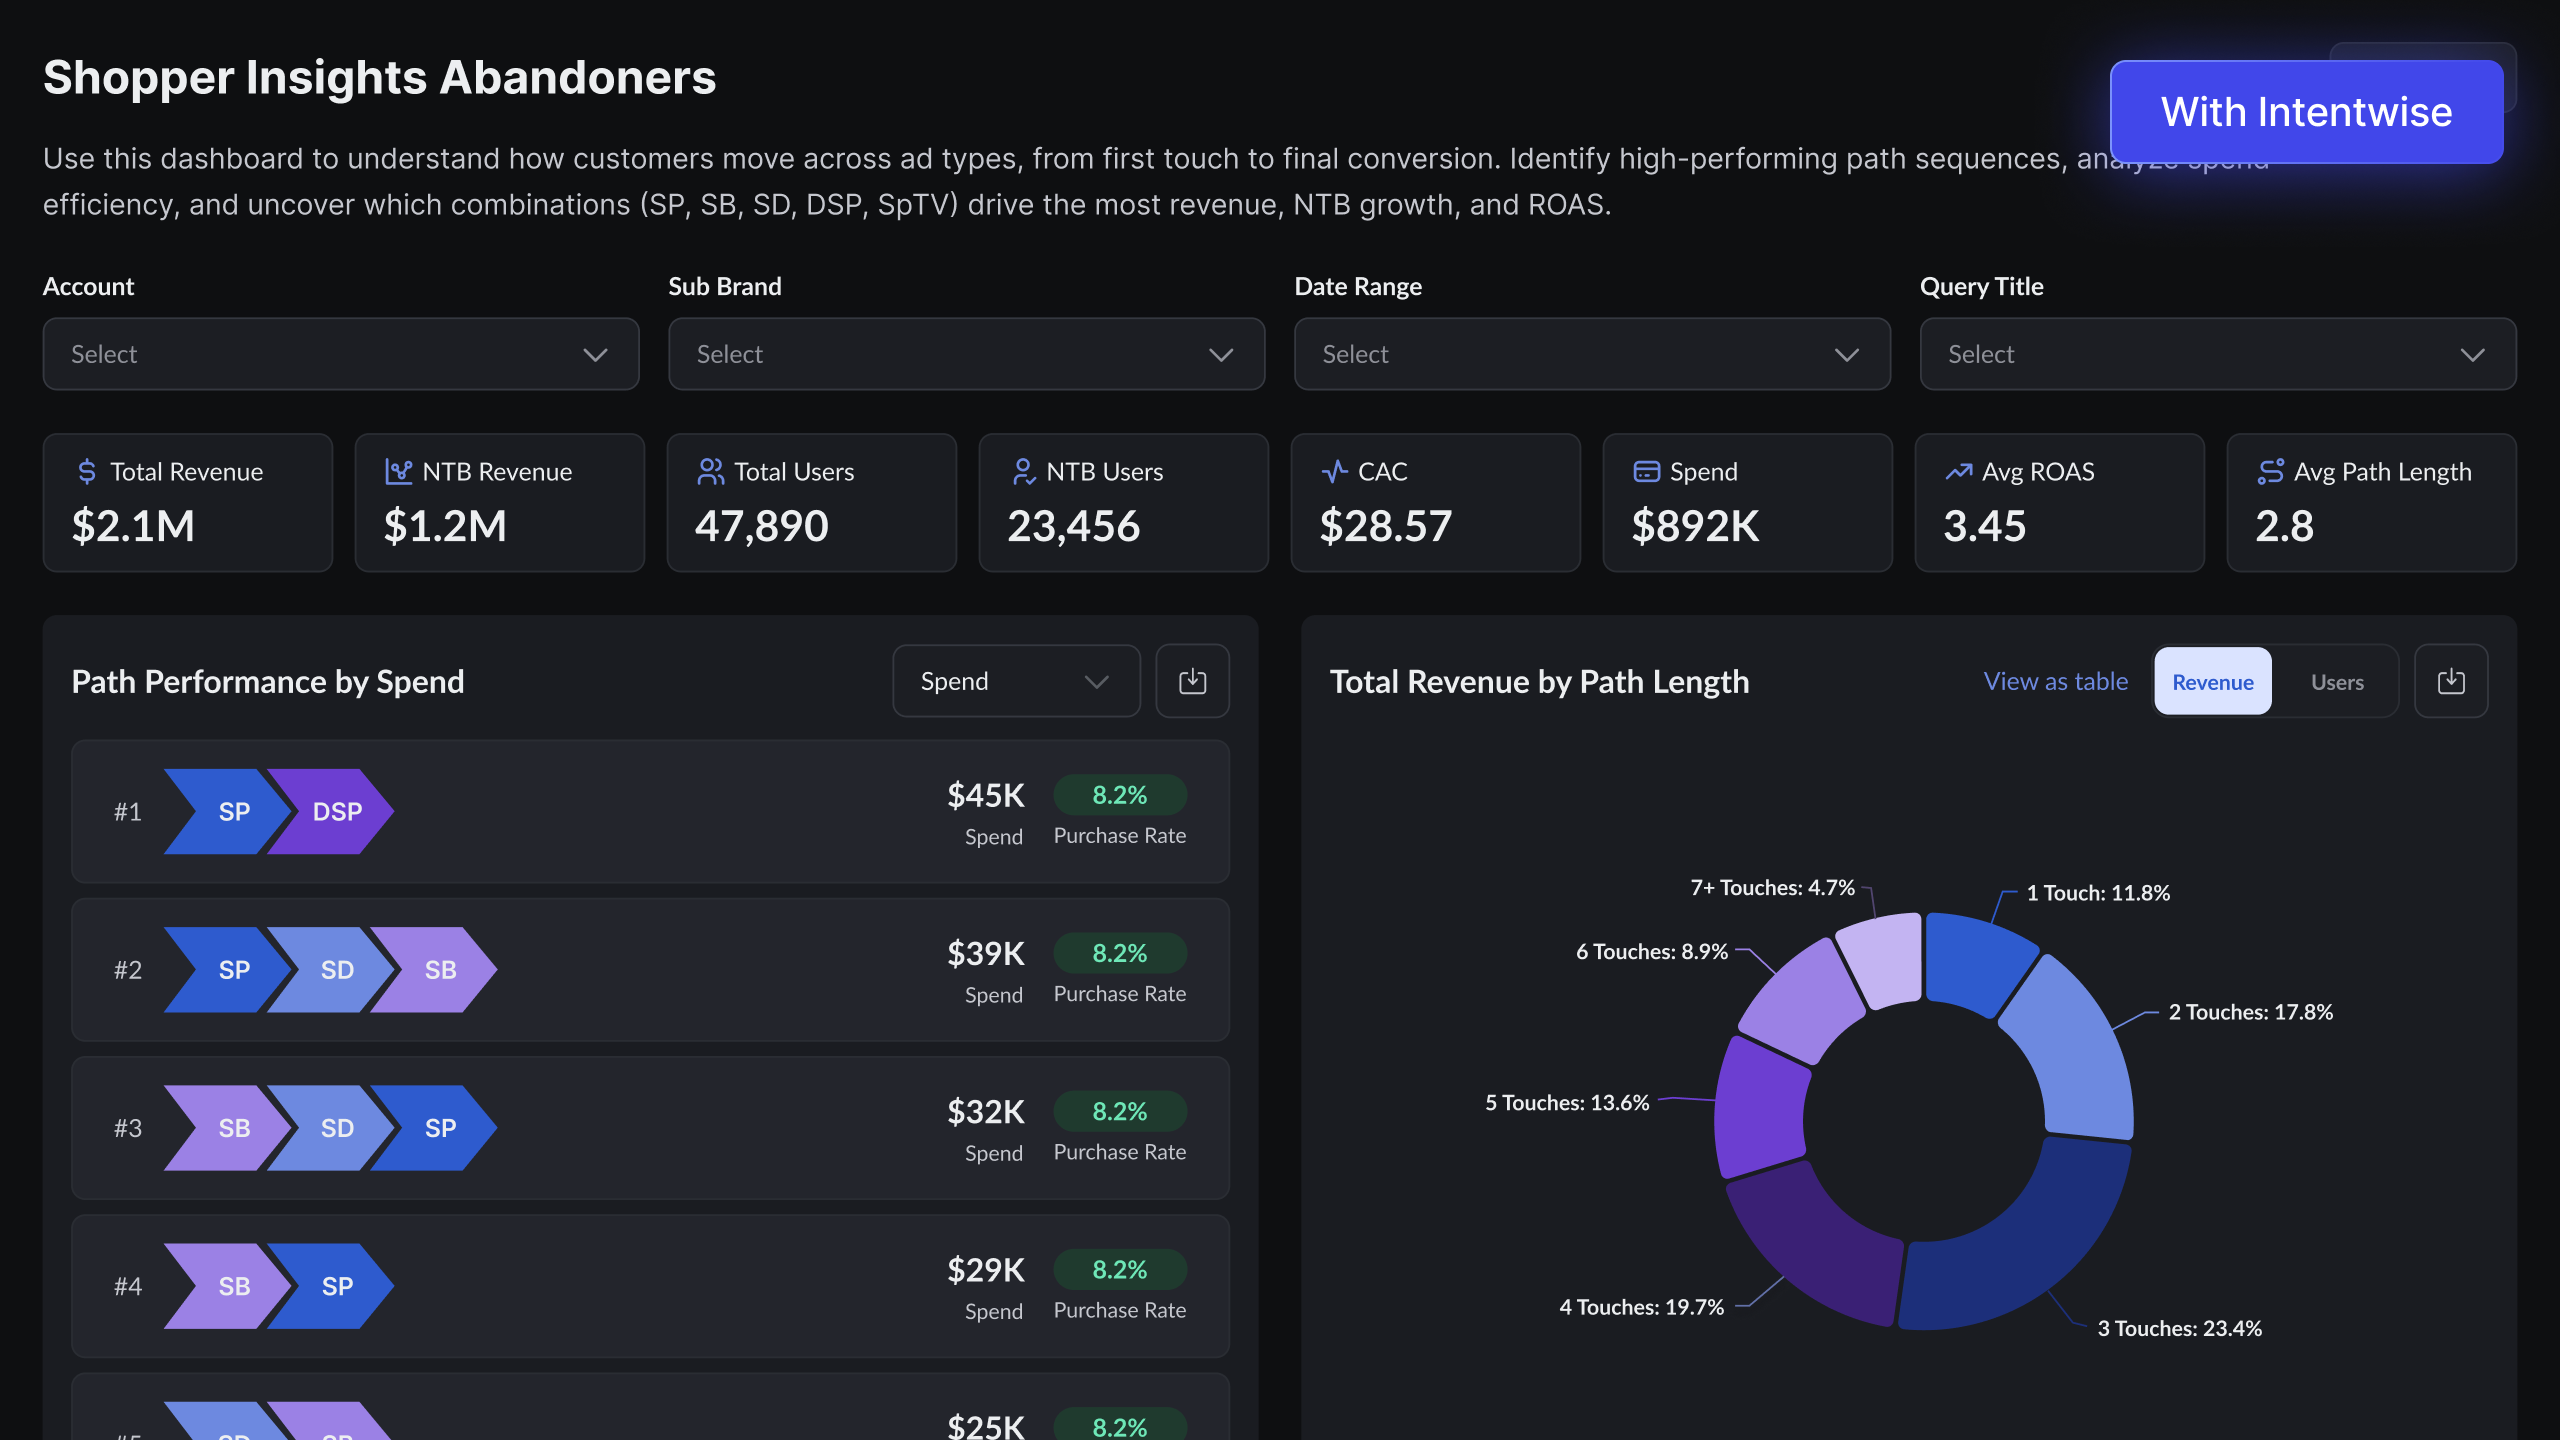Viewport: 2560px width, 1440px height.
Task: Click the Avg Path Length route icon
Action: coord(2270,471)
